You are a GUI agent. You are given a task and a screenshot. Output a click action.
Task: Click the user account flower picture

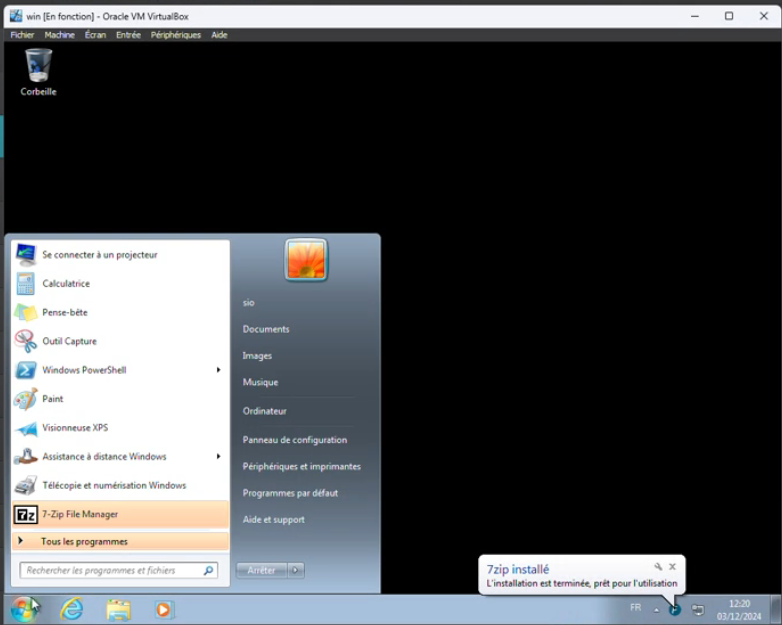pyautogui.click(x=306, y=260)
